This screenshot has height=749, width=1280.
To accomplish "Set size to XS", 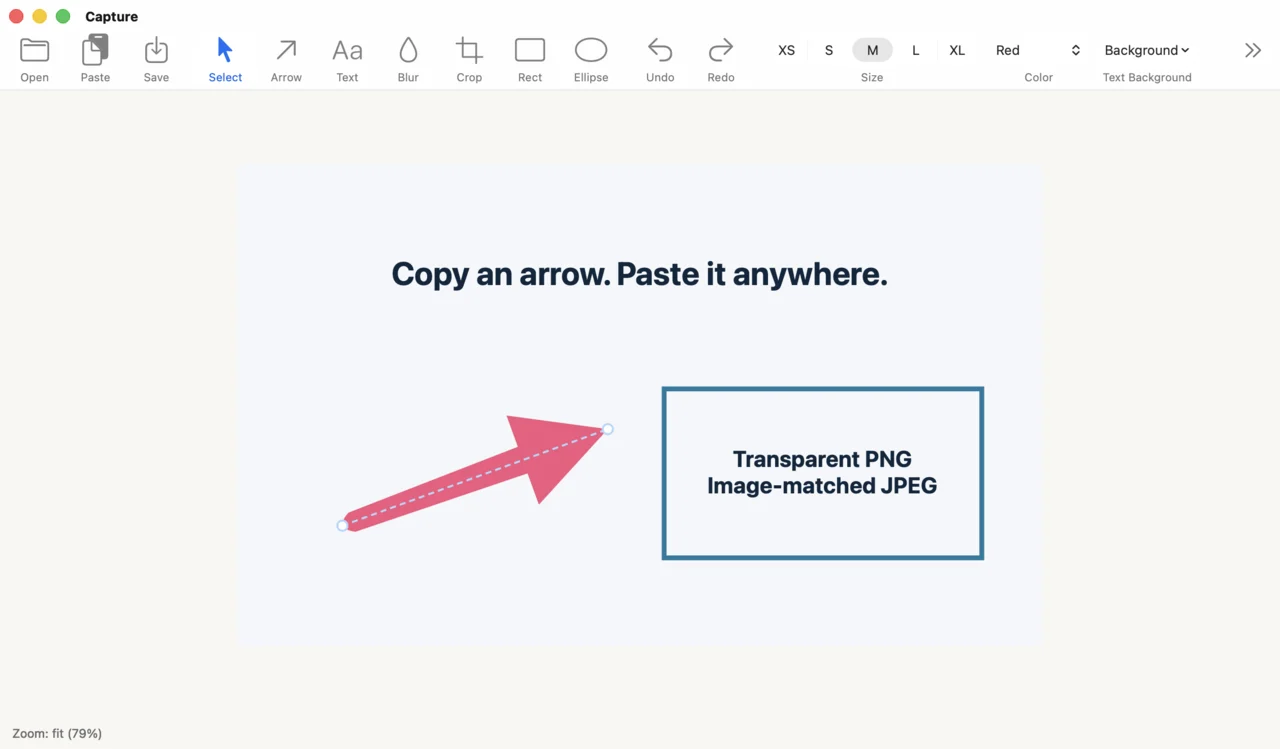I will tap(787, 50).
